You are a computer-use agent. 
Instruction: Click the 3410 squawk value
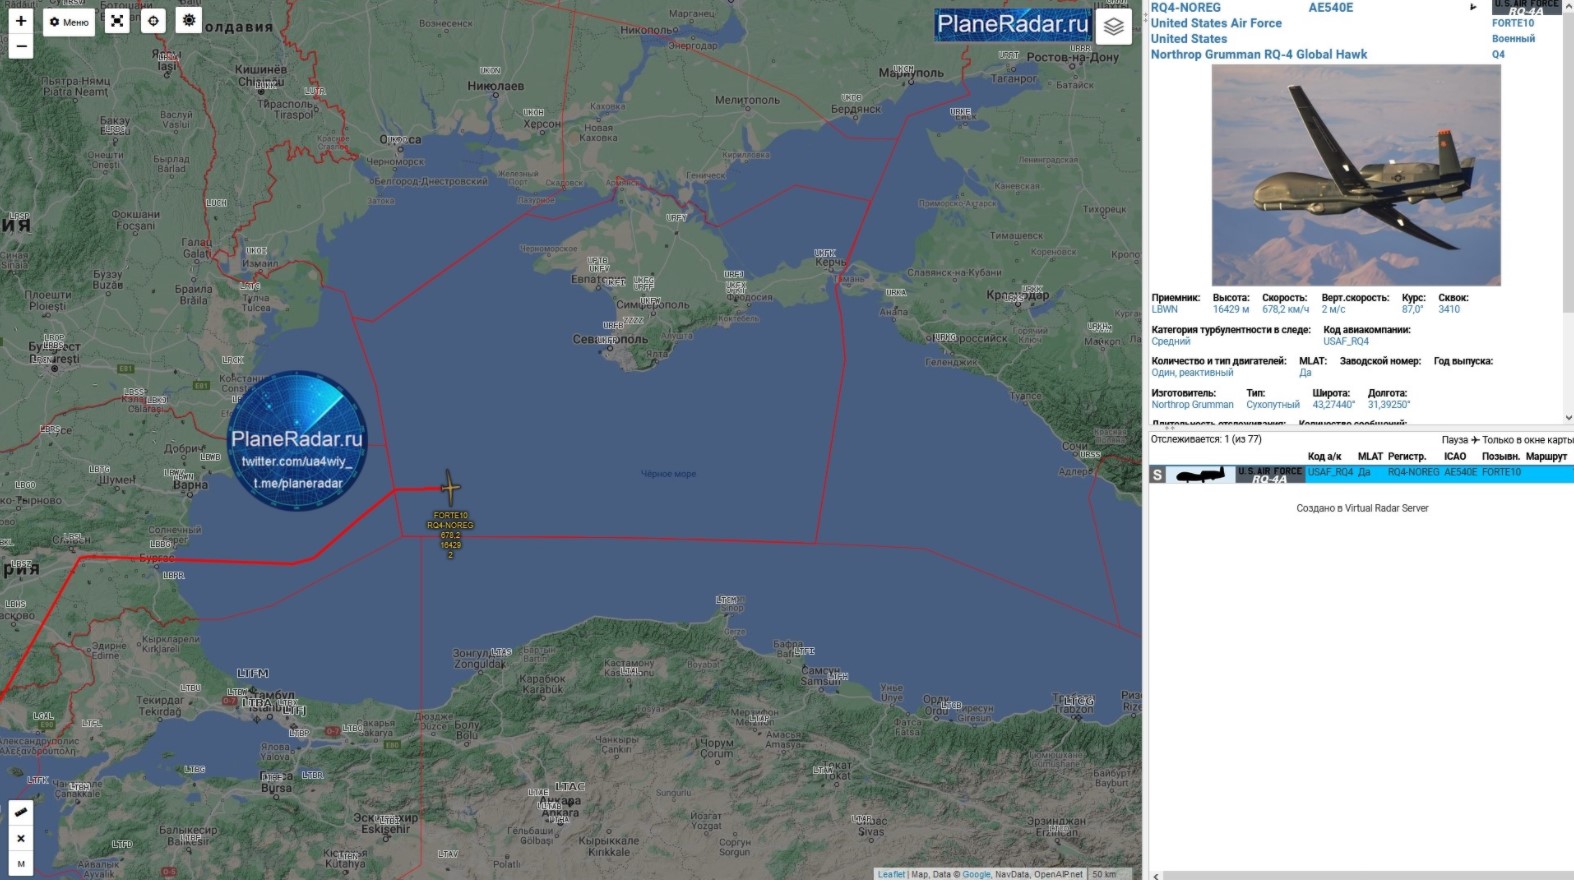tap(1449, 309)
